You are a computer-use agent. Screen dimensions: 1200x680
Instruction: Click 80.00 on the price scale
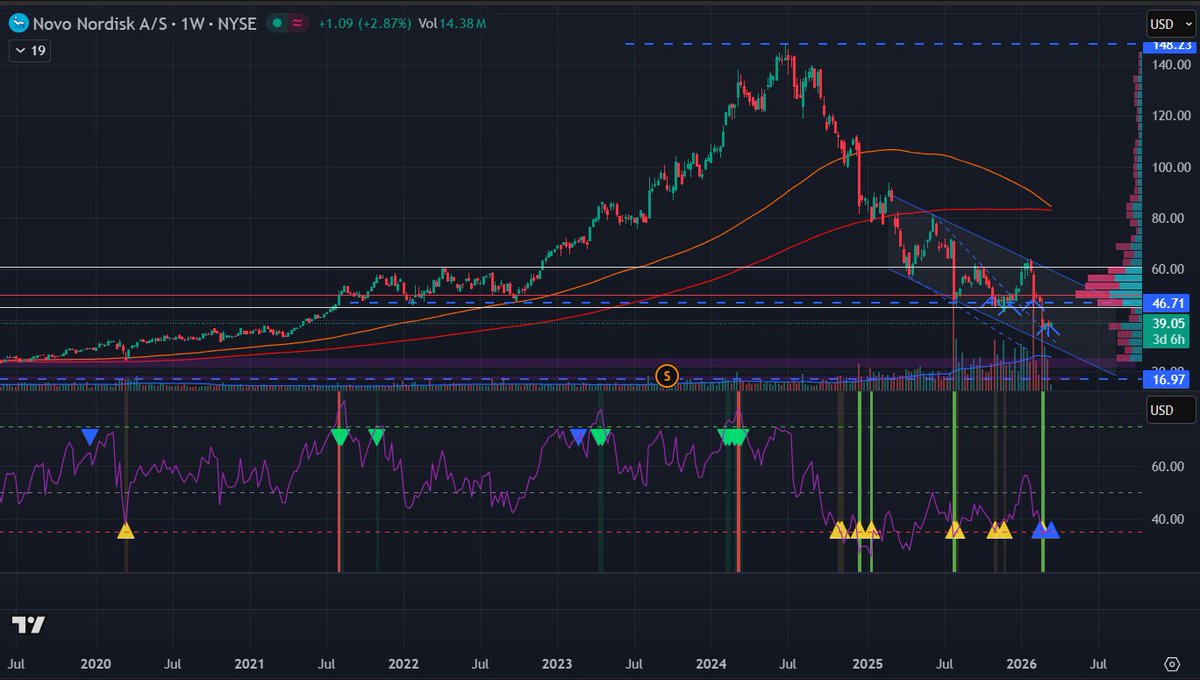click(x=1167, y=218)
